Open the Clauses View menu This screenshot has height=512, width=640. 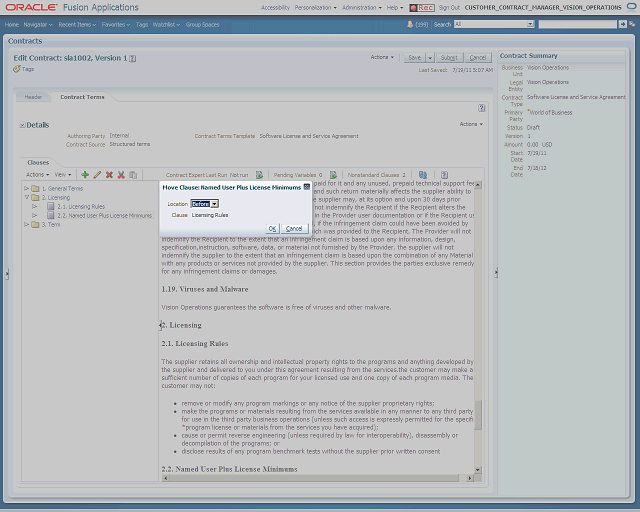click(63, 175)
